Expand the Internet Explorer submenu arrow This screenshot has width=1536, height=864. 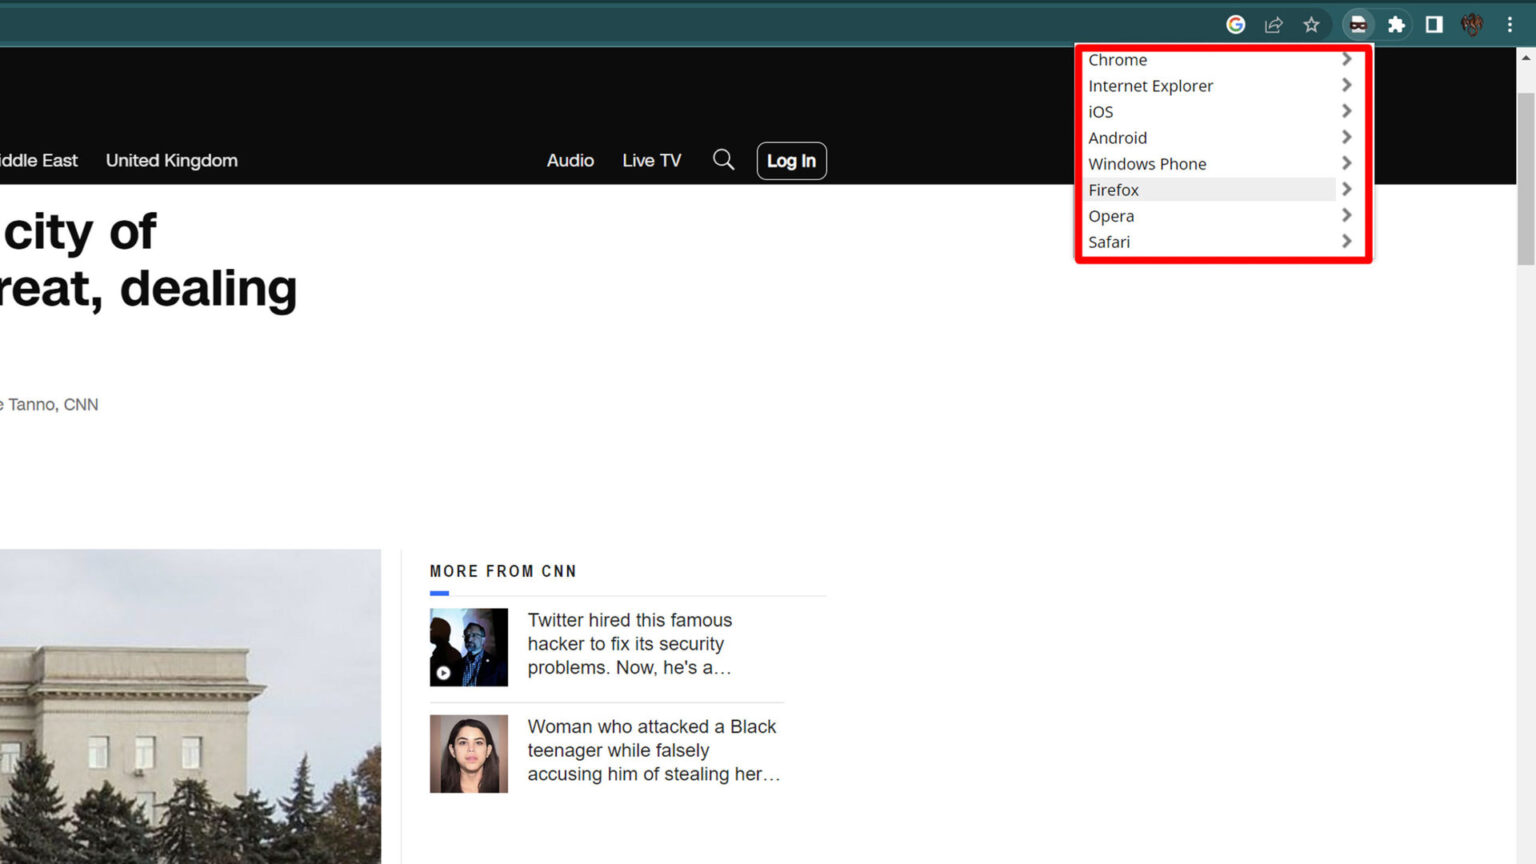pyautogui.click(x=1346, y=86)
